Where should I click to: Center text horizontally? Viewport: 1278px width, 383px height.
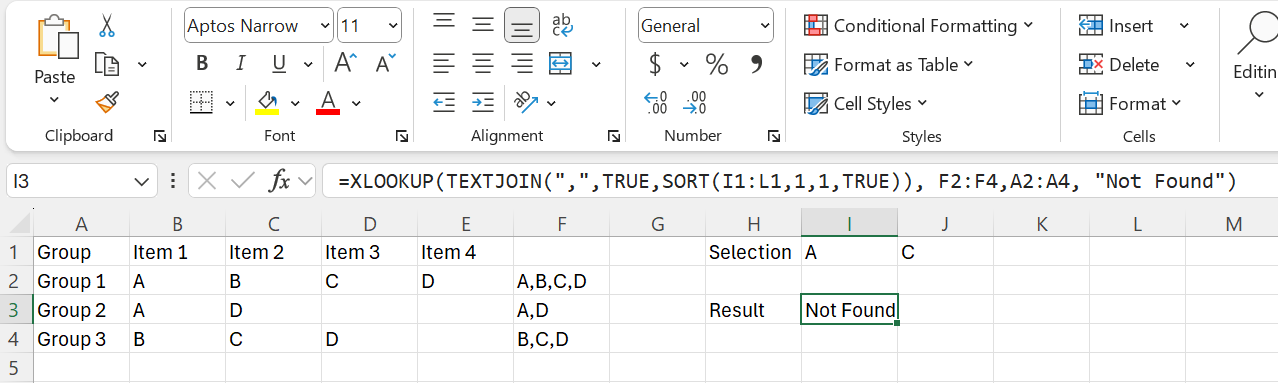click(x=483, y=64)
